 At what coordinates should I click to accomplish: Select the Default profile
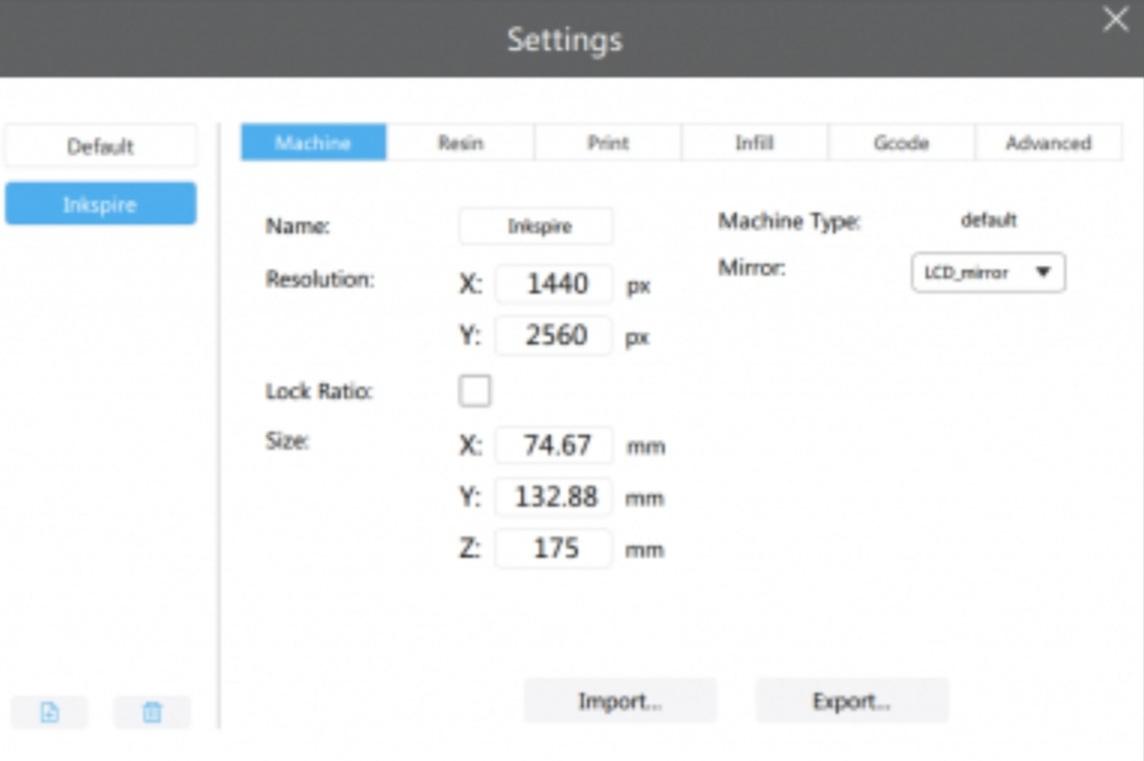tap(100, 146)
